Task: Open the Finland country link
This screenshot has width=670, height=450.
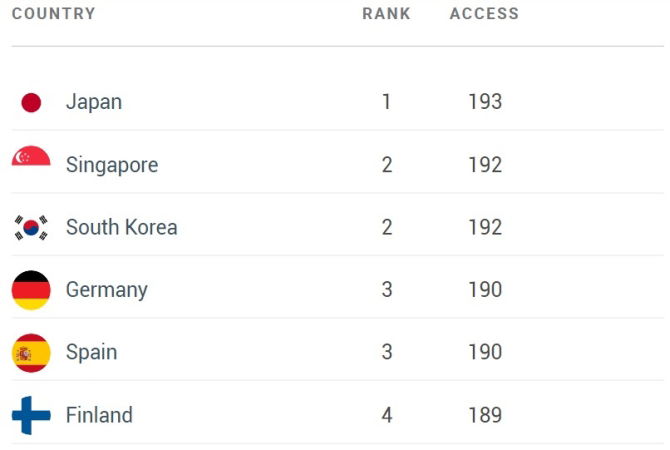Action: pos(99,415)
